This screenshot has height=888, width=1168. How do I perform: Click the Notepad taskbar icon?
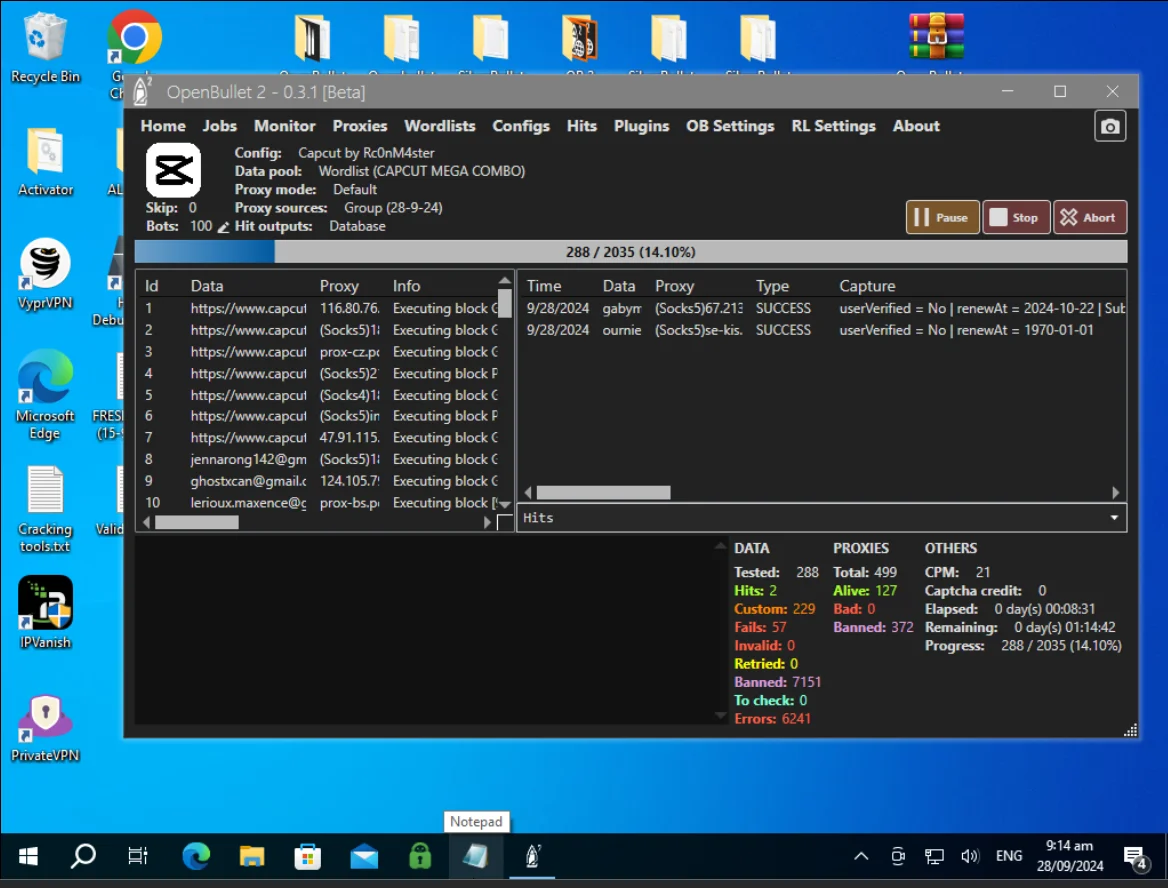(475, 857)
